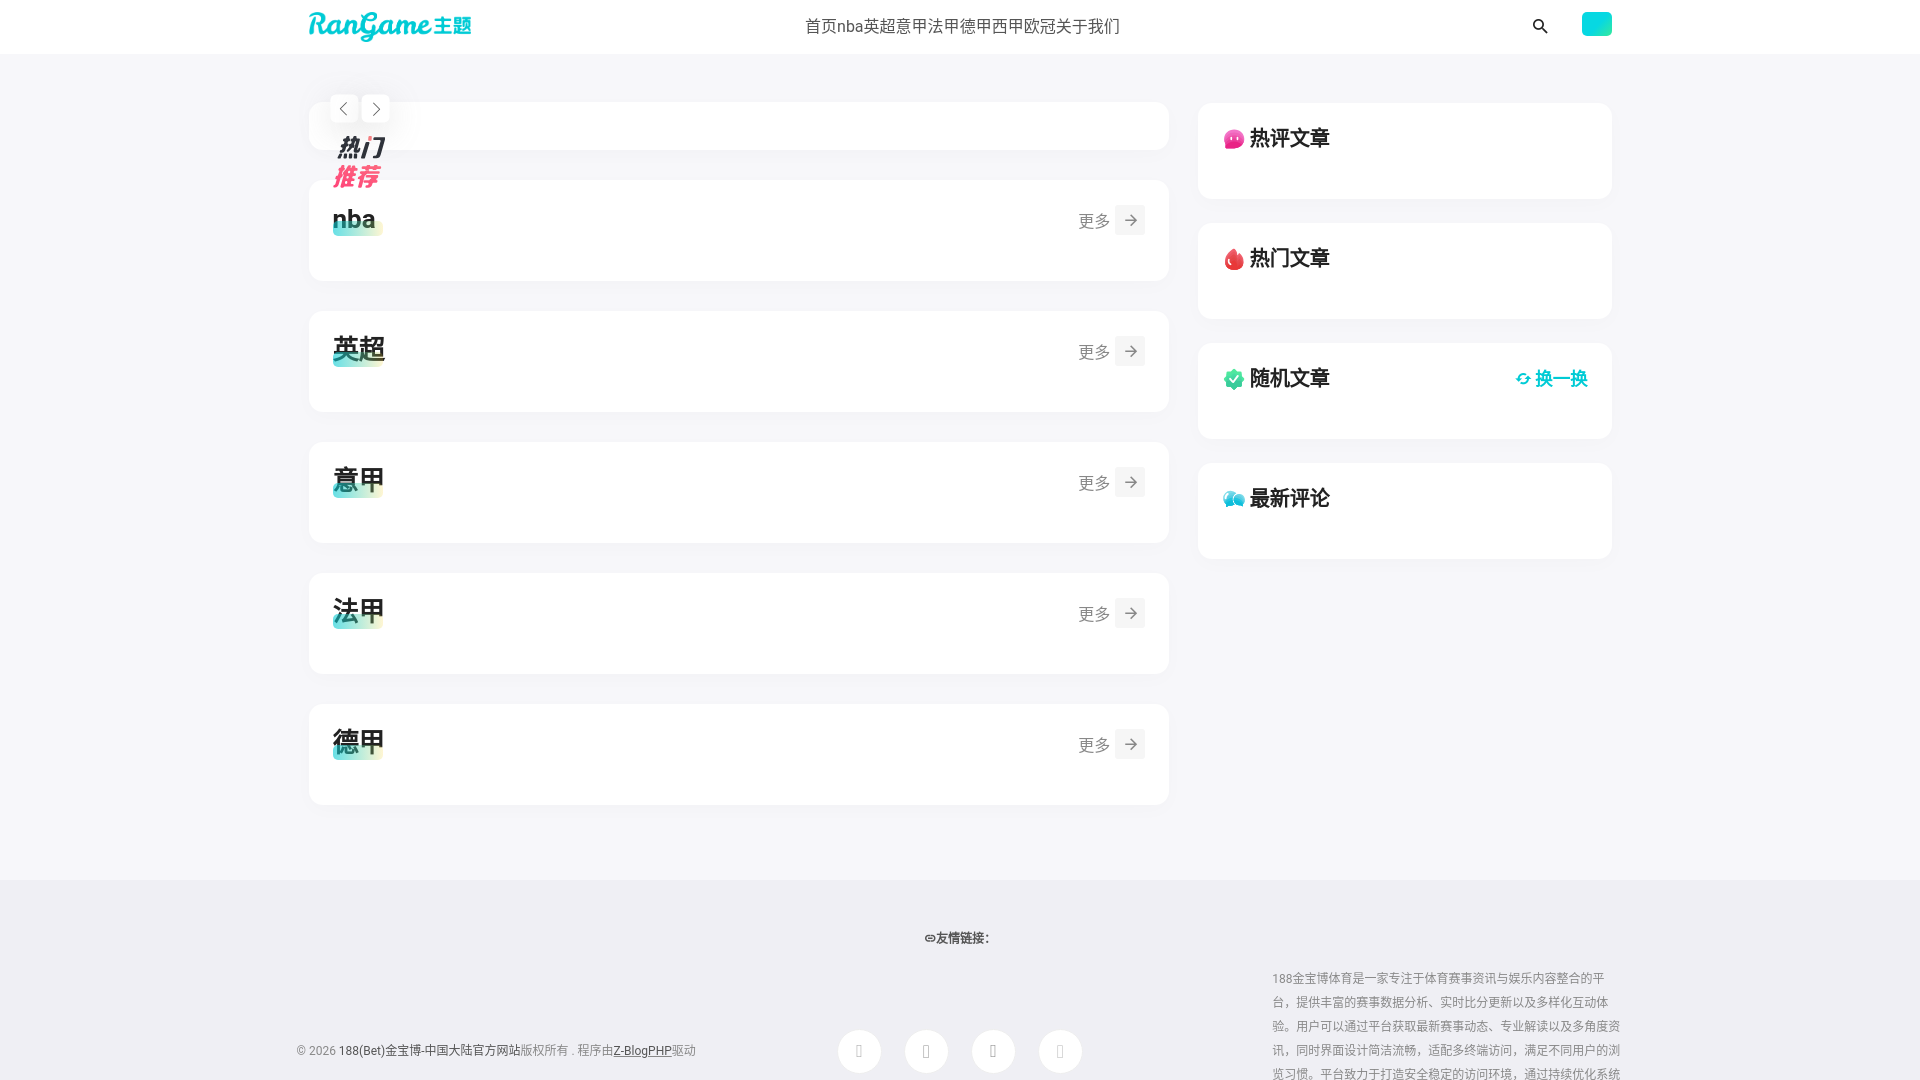This screenshot has width=1920, height=1080.
Task: Click the flame icon beside 热门文章
Action: coord(1234,259)
